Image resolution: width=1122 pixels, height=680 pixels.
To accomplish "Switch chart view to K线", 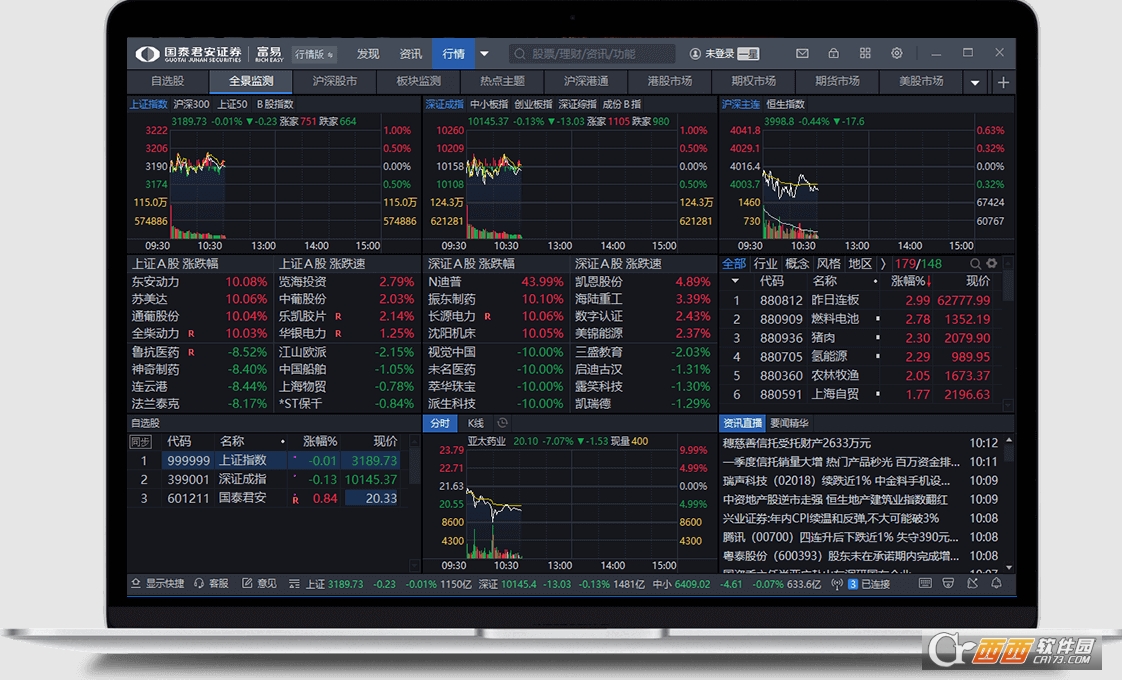I will click(476, 423).
